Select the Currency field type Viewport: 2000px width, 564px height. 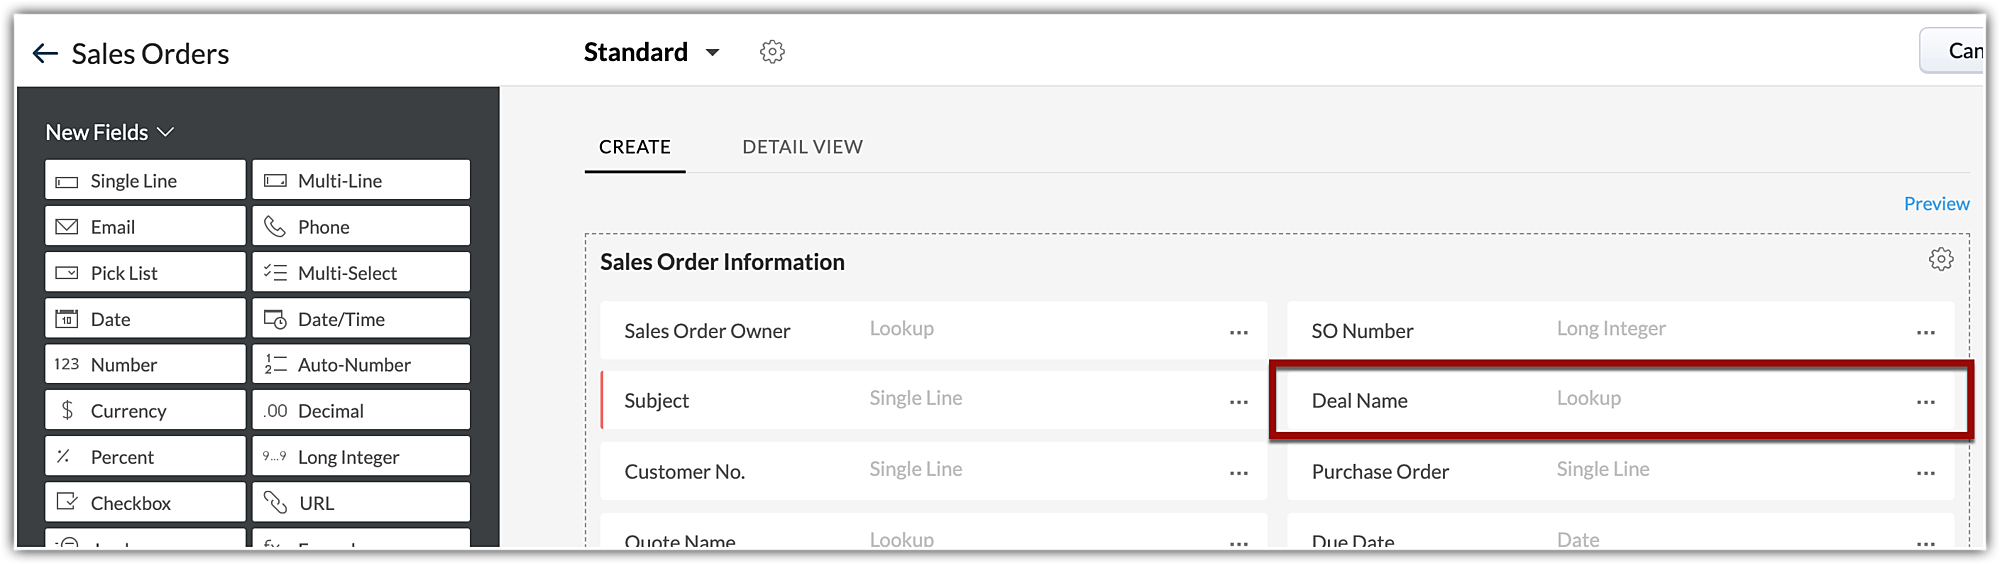click(145, 411)
